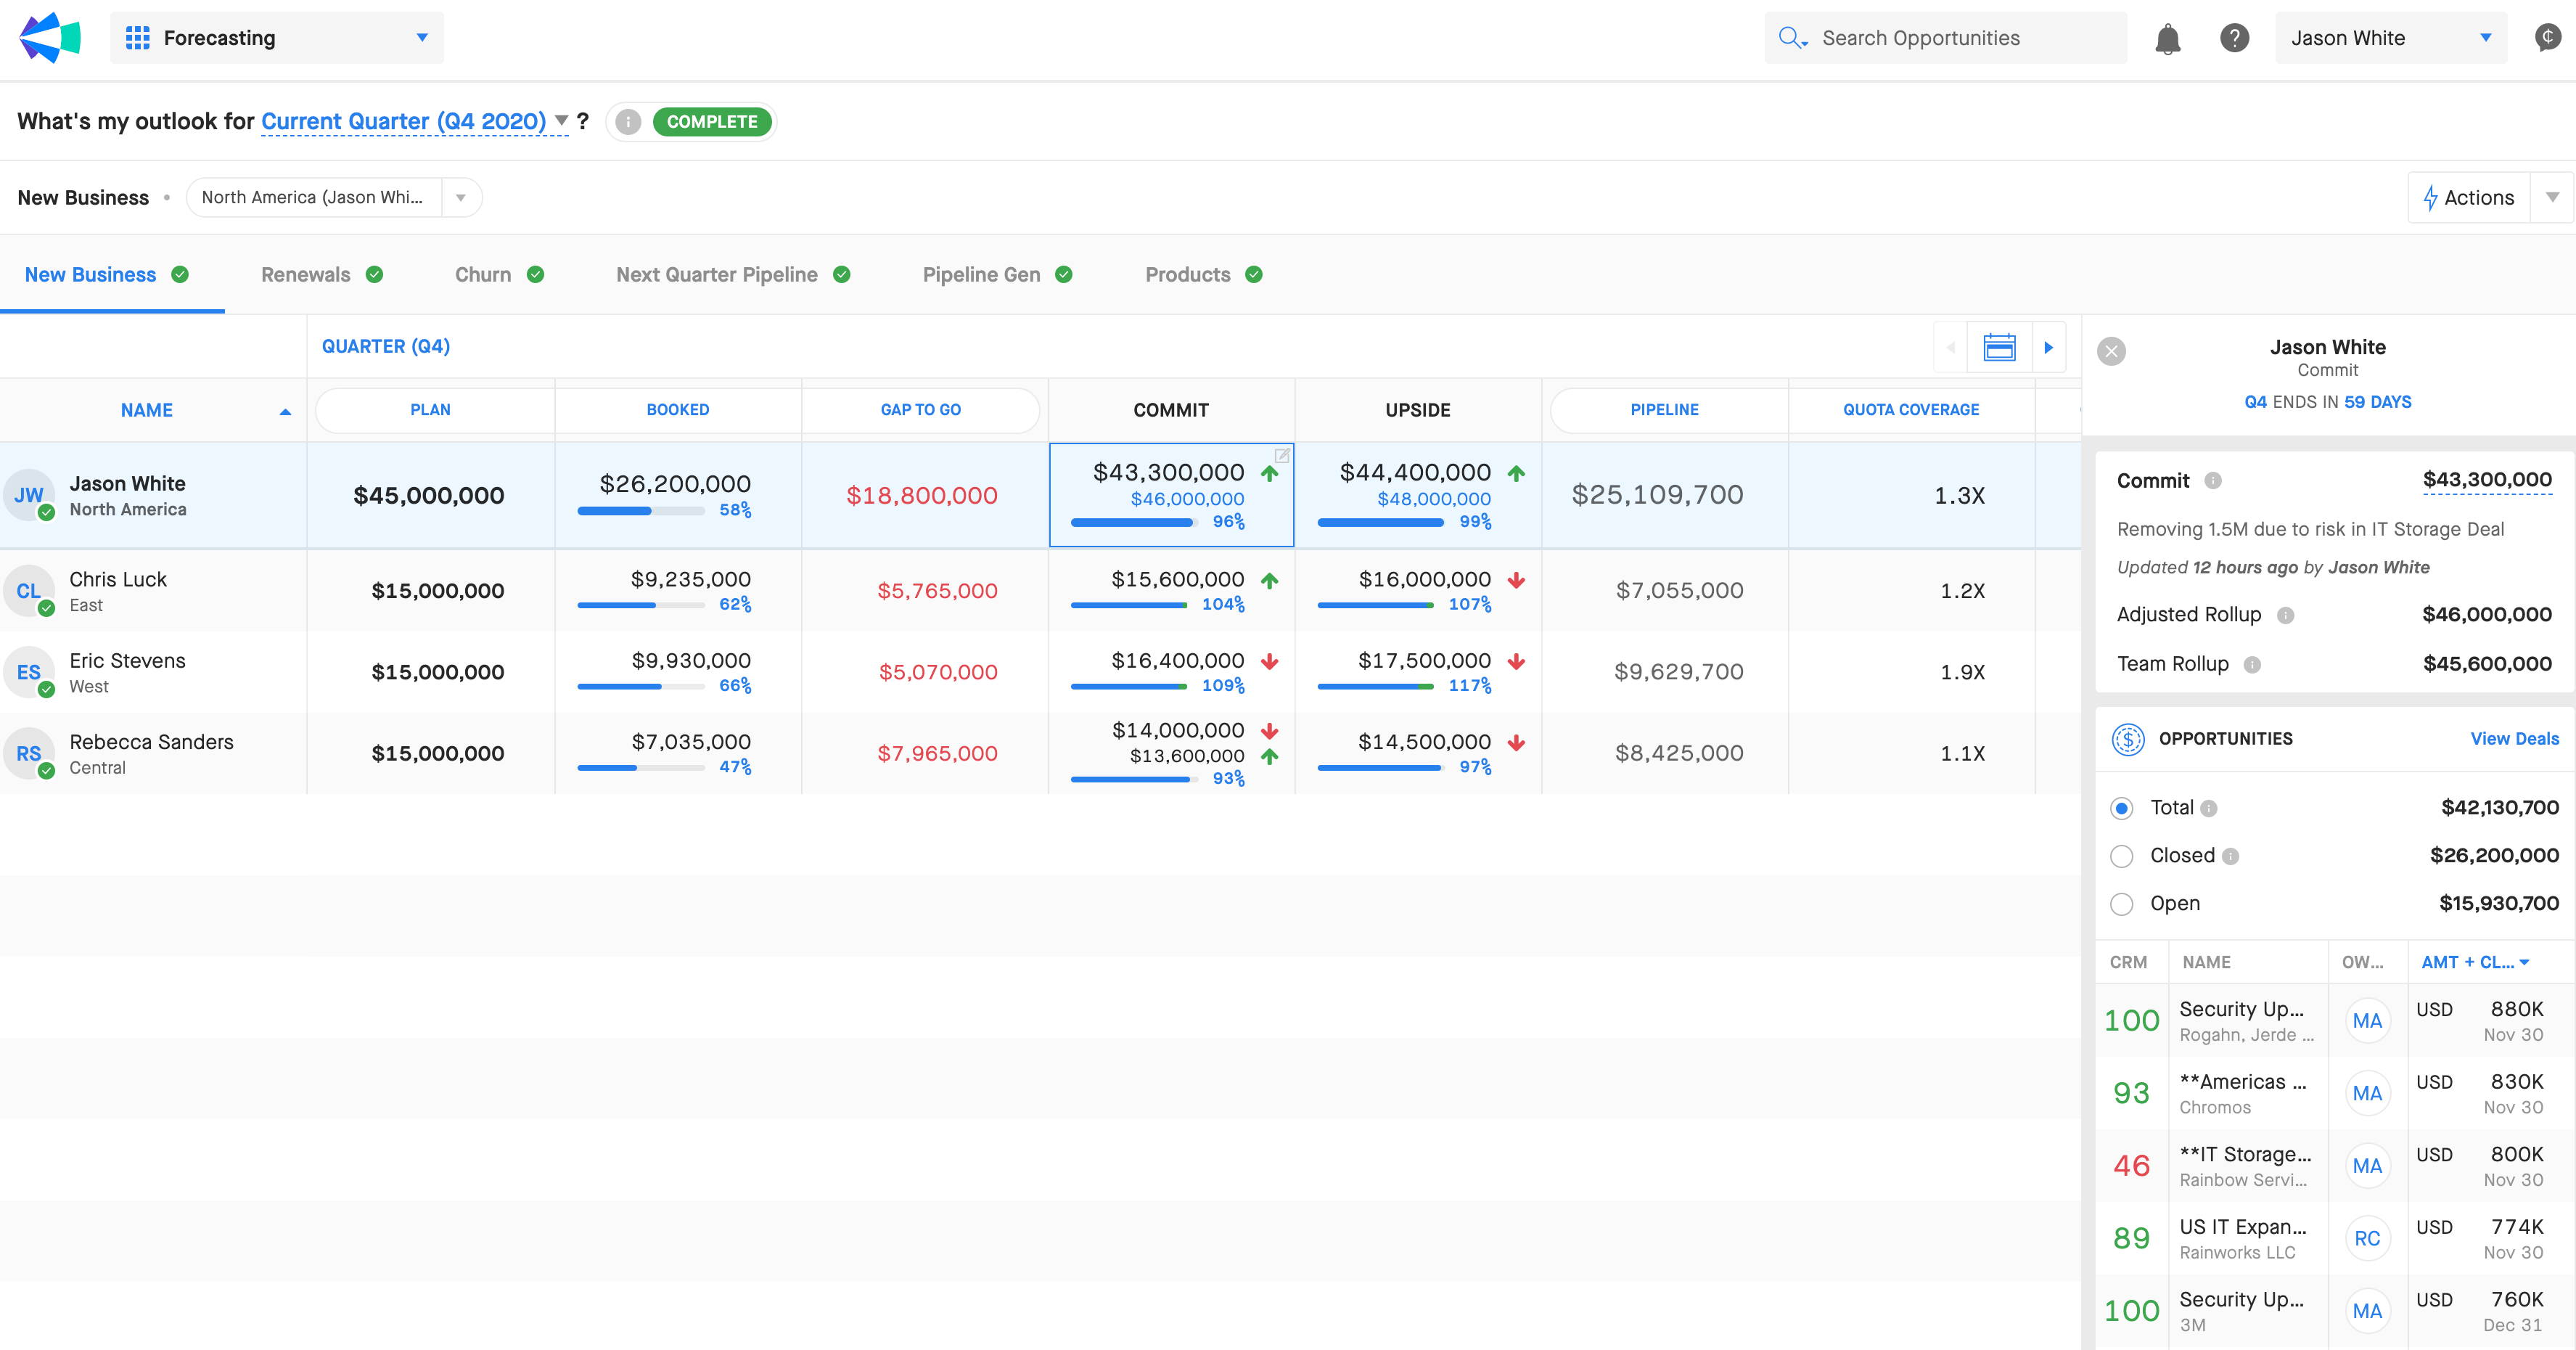Viewport: 2576px width, 1350px height.
Task: Switch to the Renewals tab
Action: (x=306, y=275)
